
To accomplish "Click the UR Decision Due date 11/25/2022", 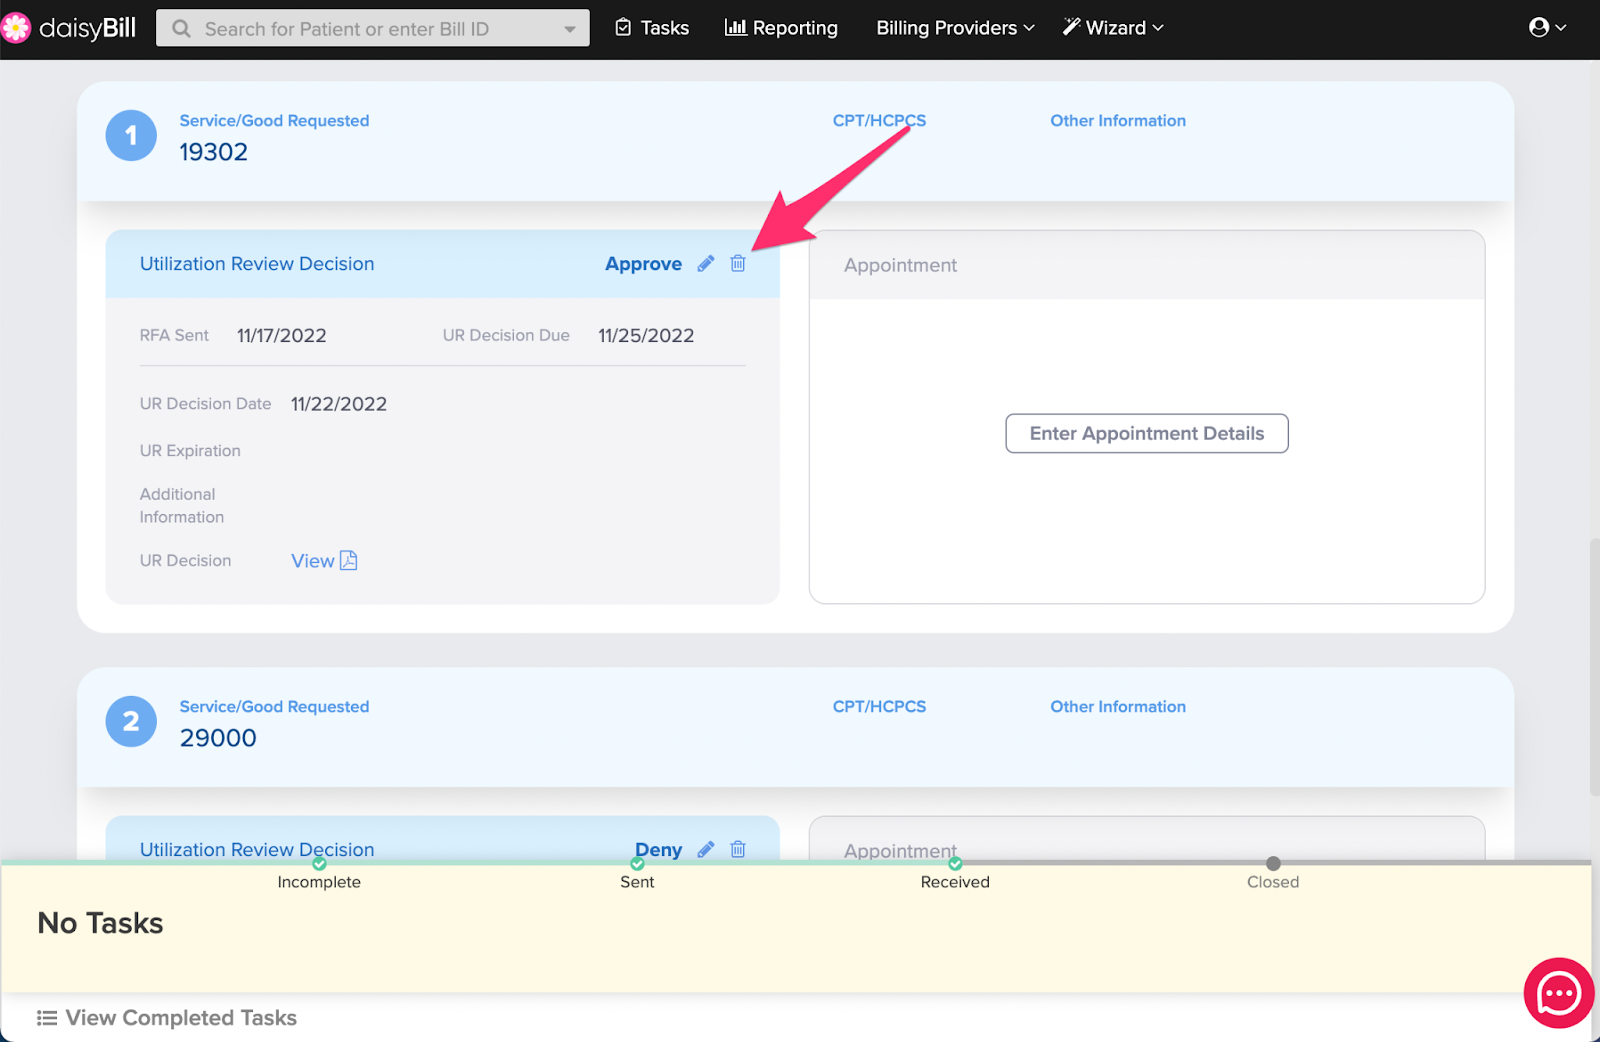I will click(646, 336).
